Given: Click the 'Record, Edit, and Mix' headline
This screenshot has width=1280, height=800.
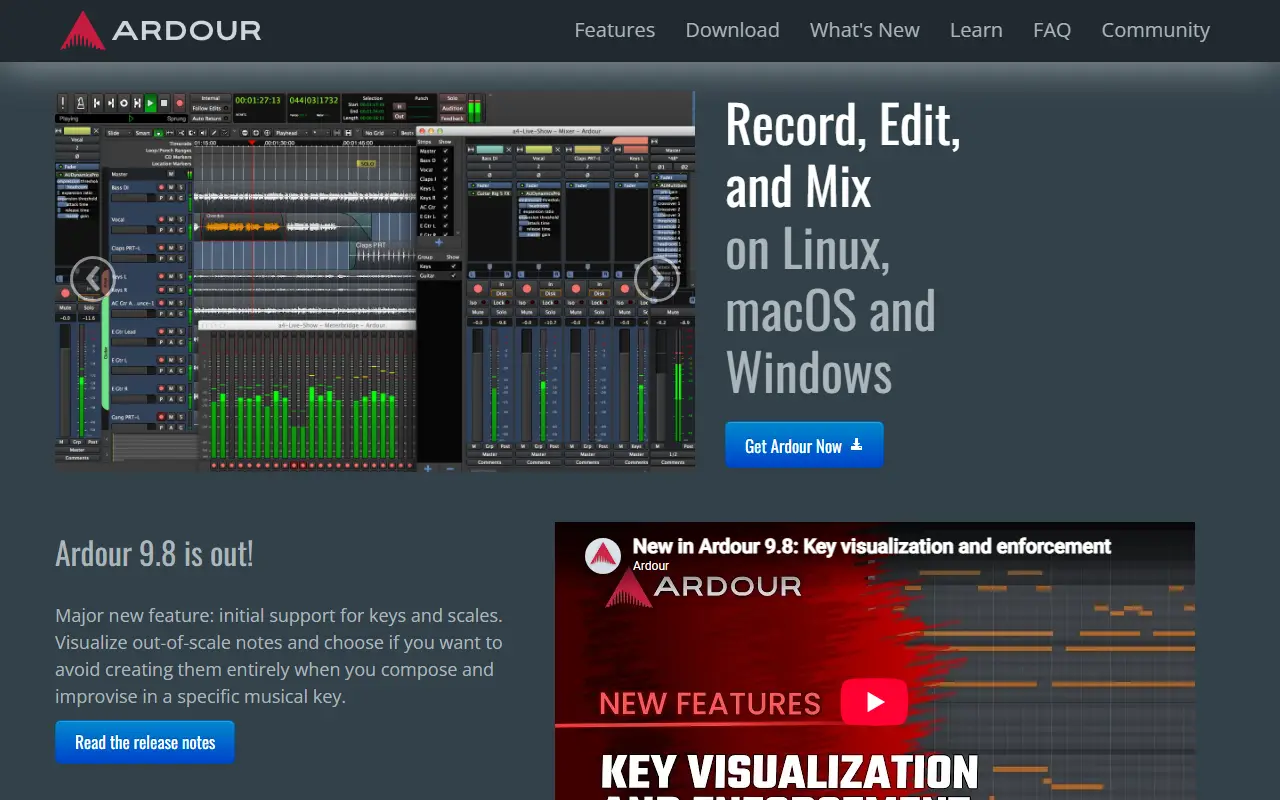Looking at the screenshot, I should pos(843,155).
